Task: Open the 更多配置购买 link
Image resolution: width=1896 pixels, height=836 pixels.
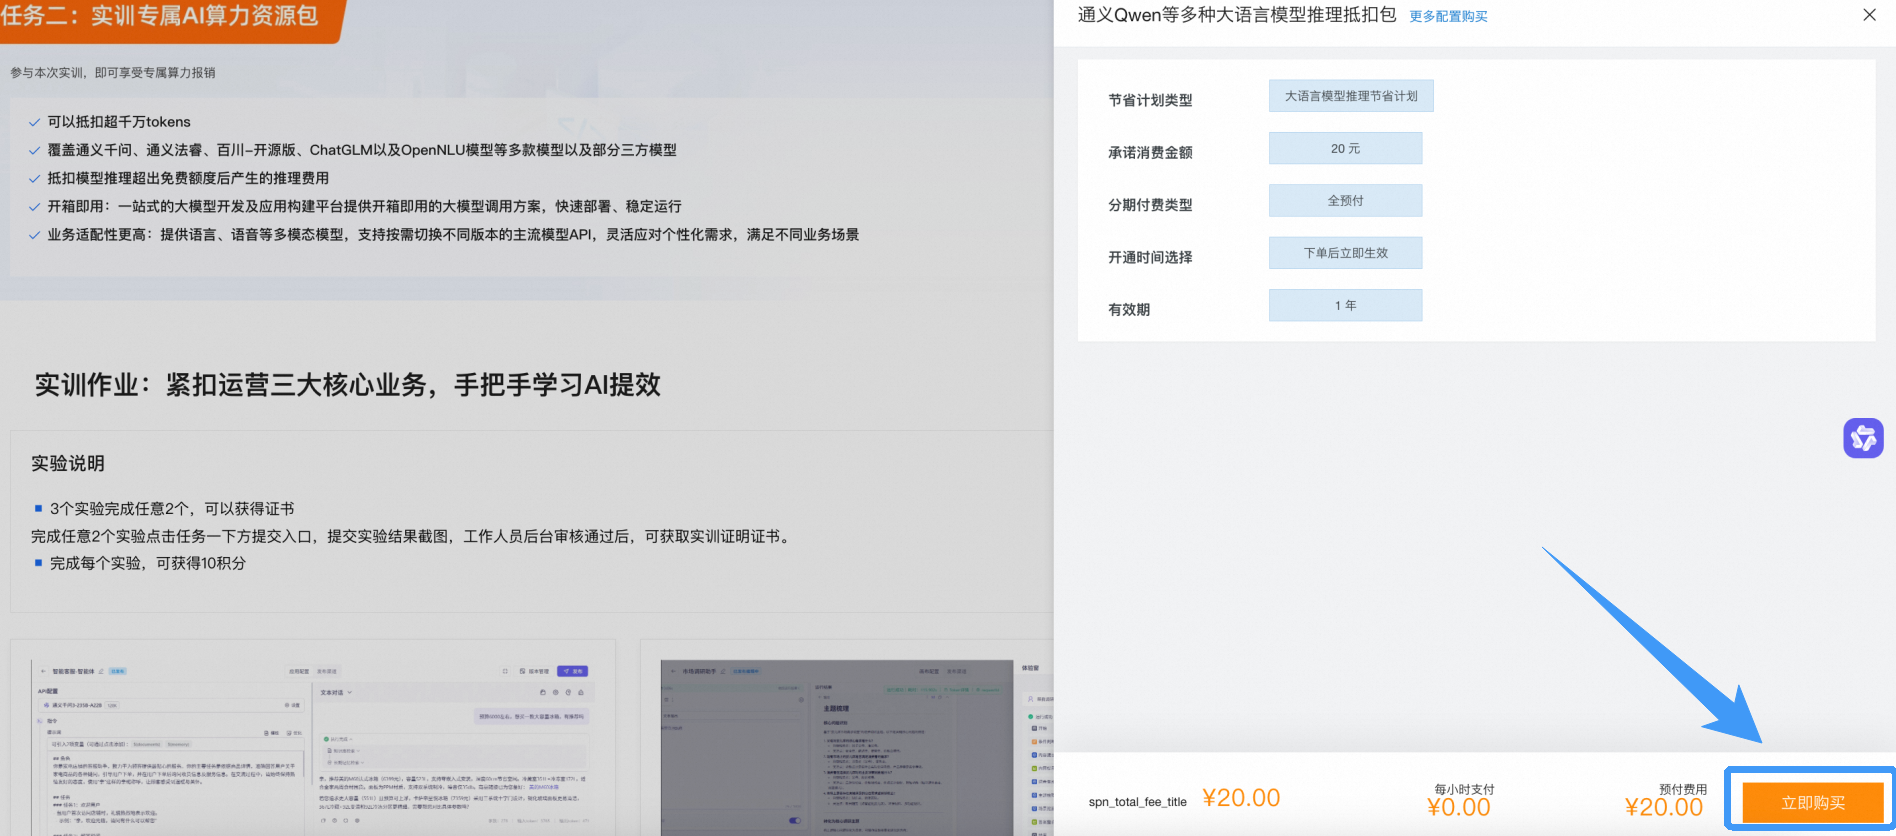Action: click(1448, 16)
